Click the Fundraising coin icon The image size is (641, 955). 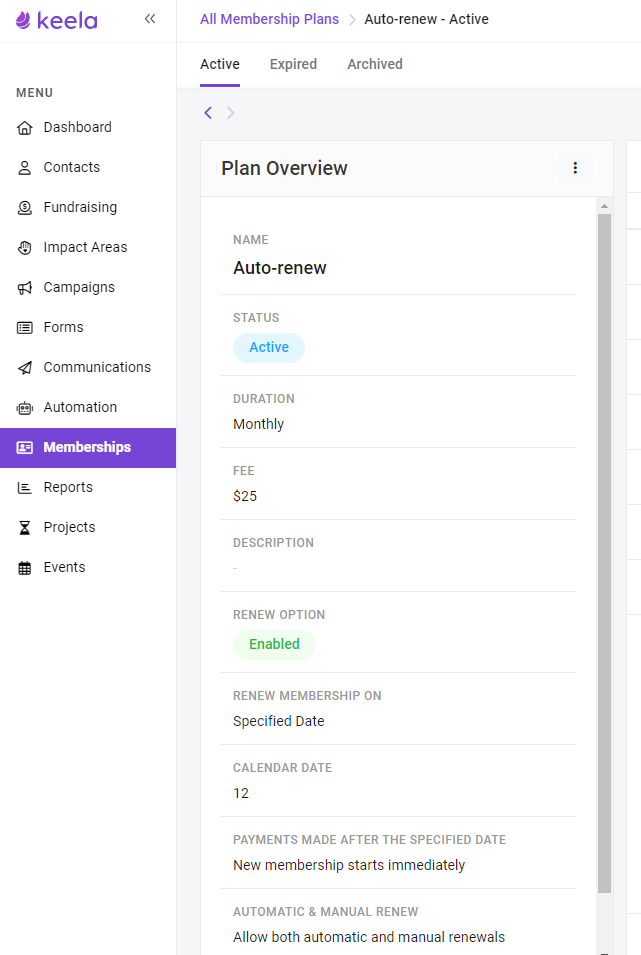[x=24, y=208]
